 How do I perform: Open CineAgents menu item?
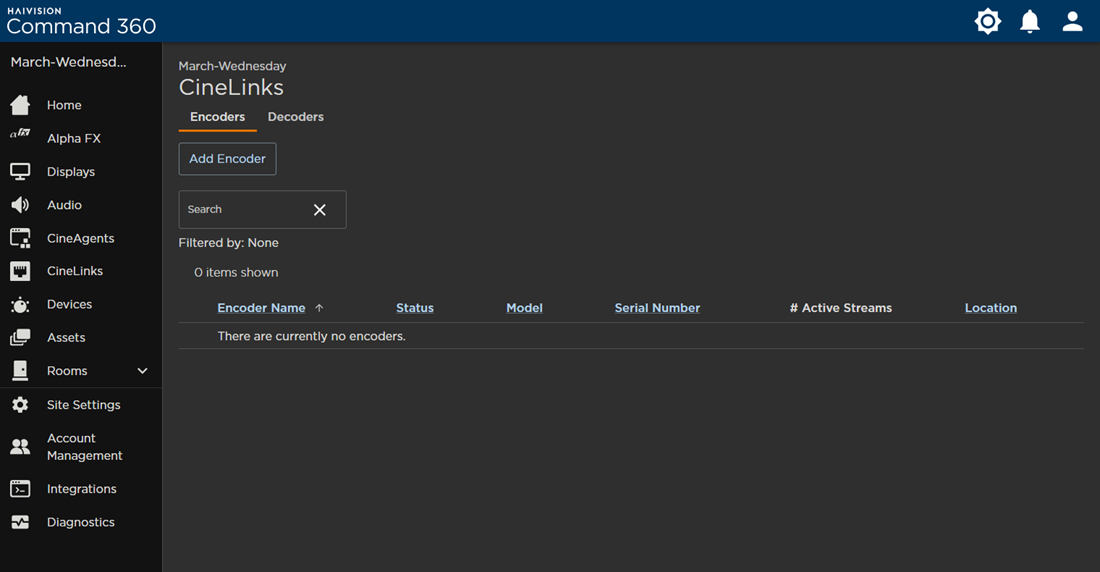(x=81, y=238)
